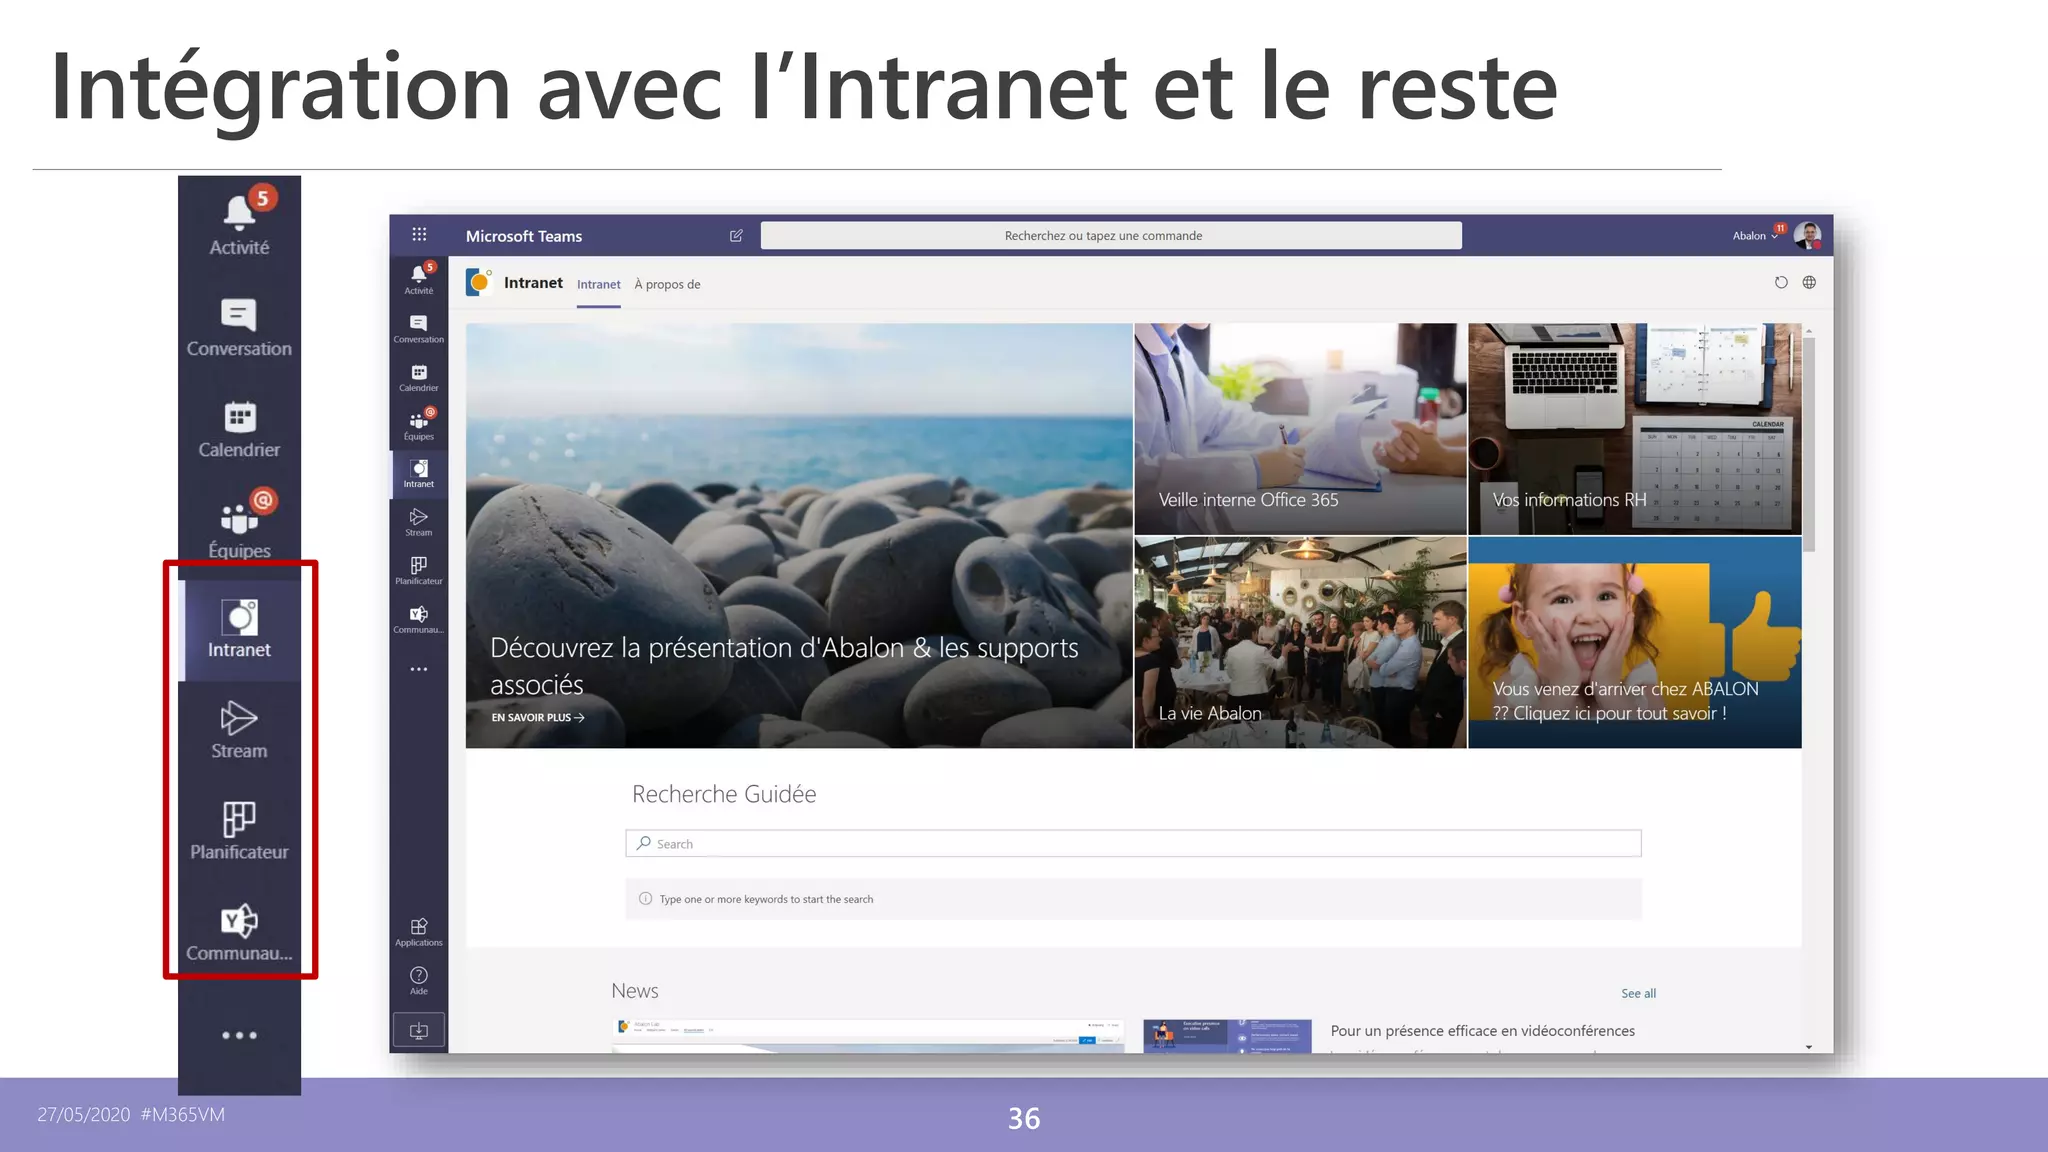Screen dimensions: 2048x1152
Task: Start a new chat with the compose icon
Action: (x=736, y=236)
